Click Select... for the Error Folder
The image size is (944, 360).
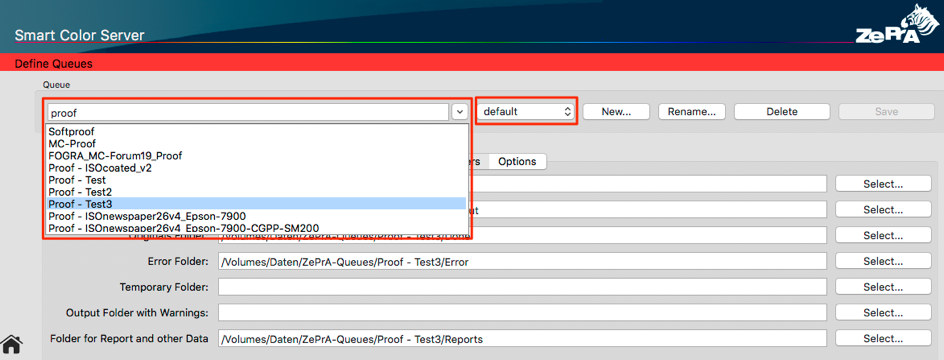(x=883, y=261)
